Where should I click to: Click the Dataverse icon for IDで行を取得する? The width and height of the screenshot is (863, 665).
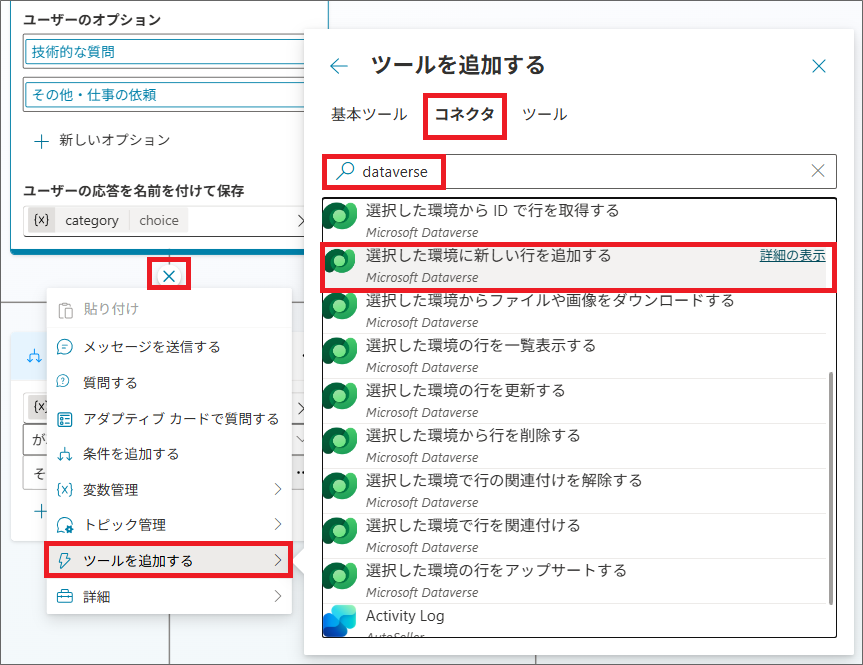click(x=340, y=216)
